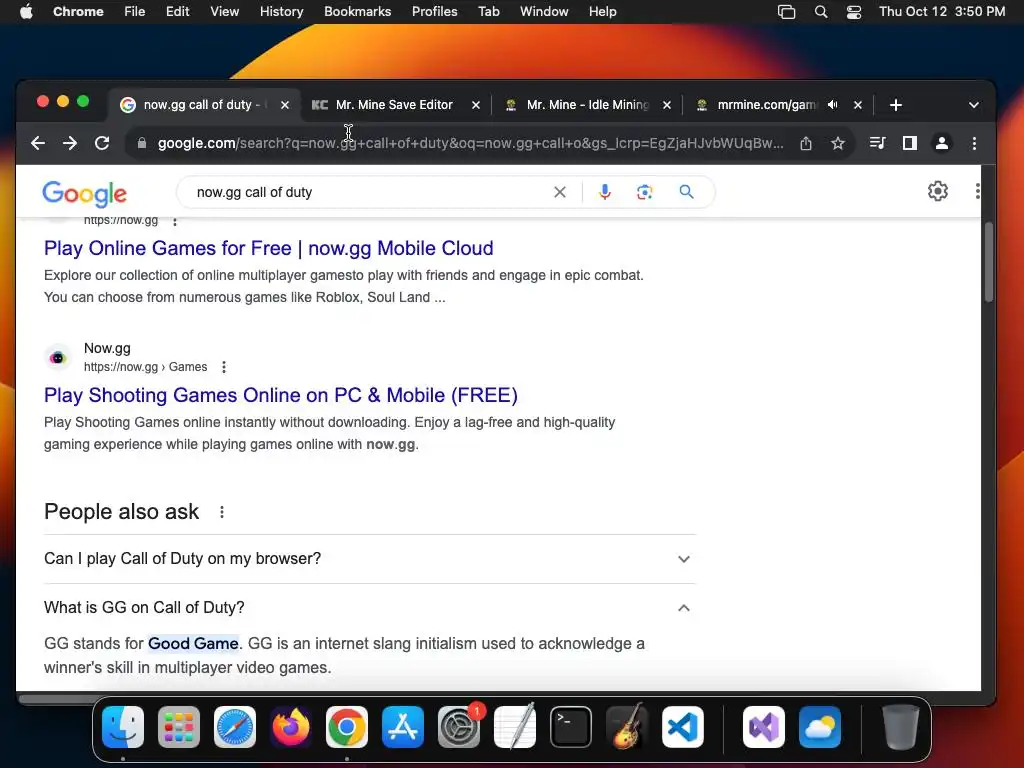Image resolution: width=1024 pixels, height=768 pixels.
Task: Launch GarageBand from the Dock
Action: [x=627, y=726]
